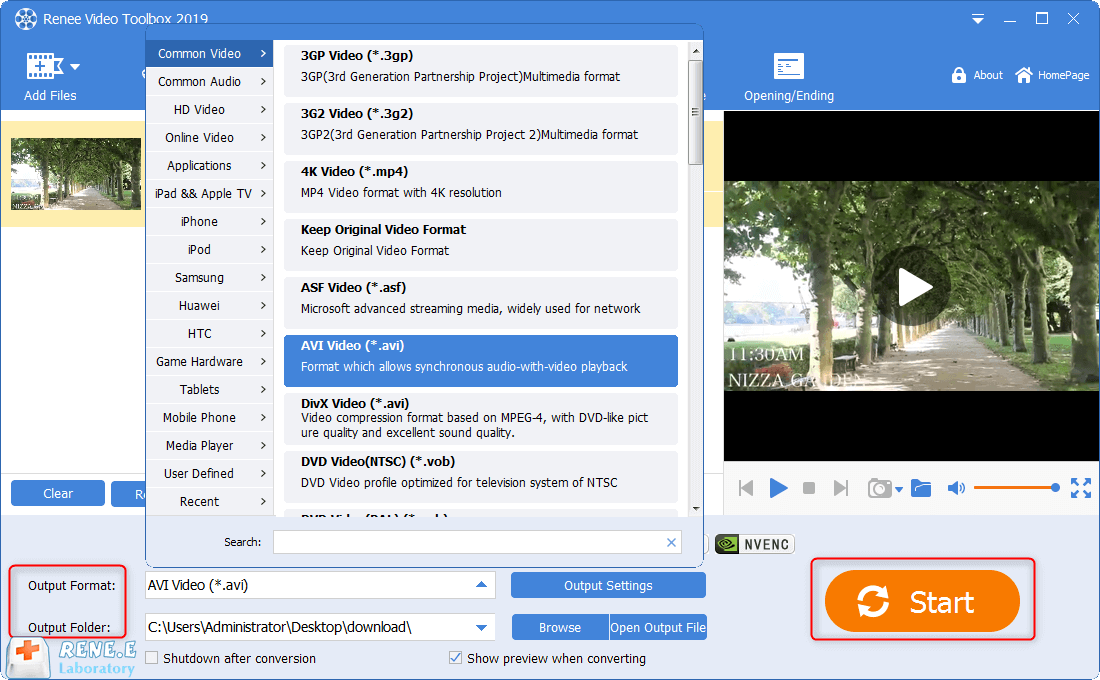
Task: Choose DVD Video(NTSC) (*.vob) format
Action: pos(481,477)
